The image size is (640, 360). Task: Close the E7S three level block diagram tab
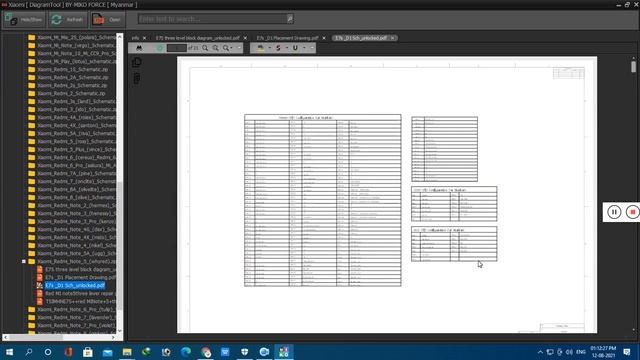pyautogui.click(x=245, y=38)
